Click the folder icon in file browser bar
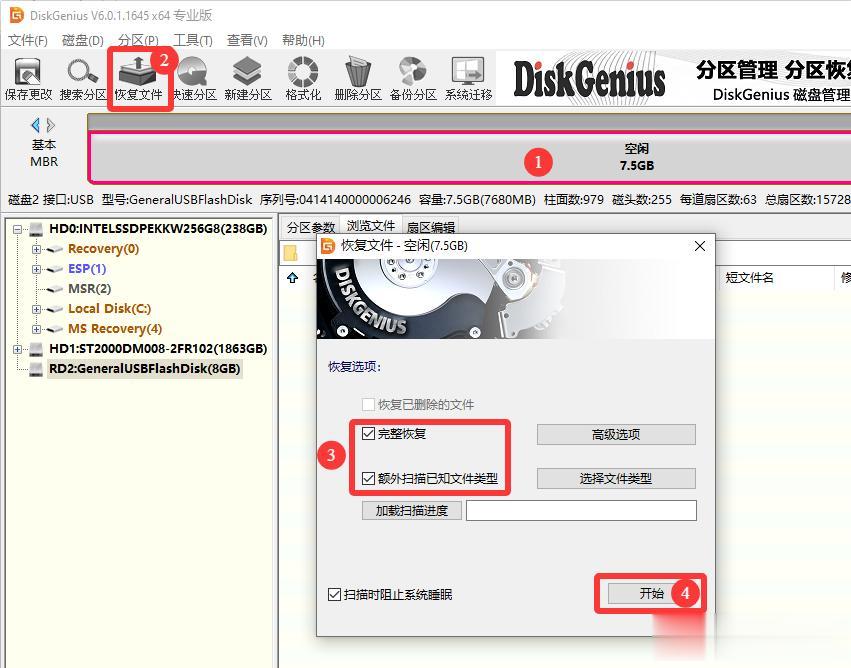Screen dimensions: 851x668 tap(291, 252)
